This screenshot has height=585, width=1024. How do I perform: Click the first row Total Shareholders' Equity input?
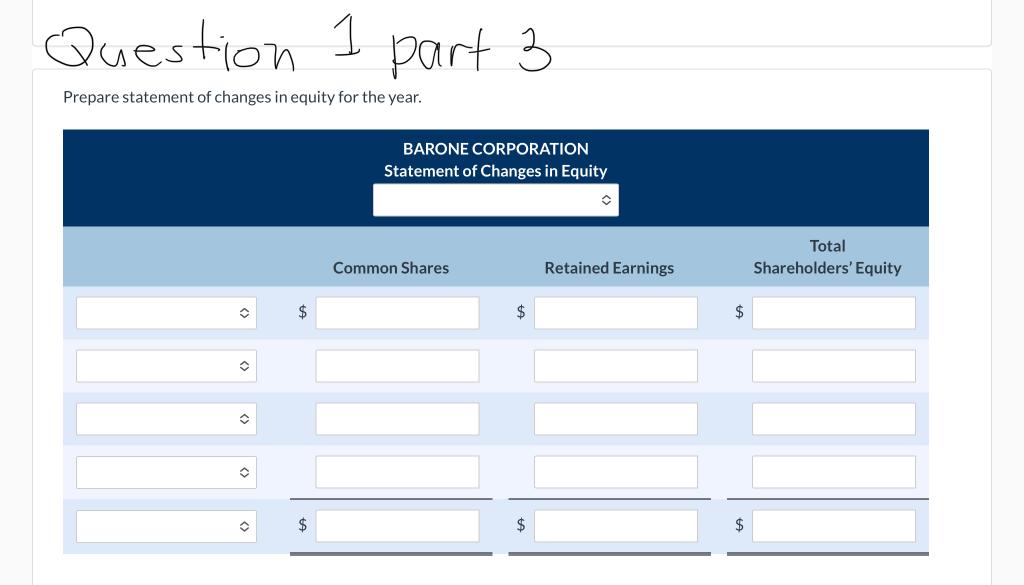[833, 313]
